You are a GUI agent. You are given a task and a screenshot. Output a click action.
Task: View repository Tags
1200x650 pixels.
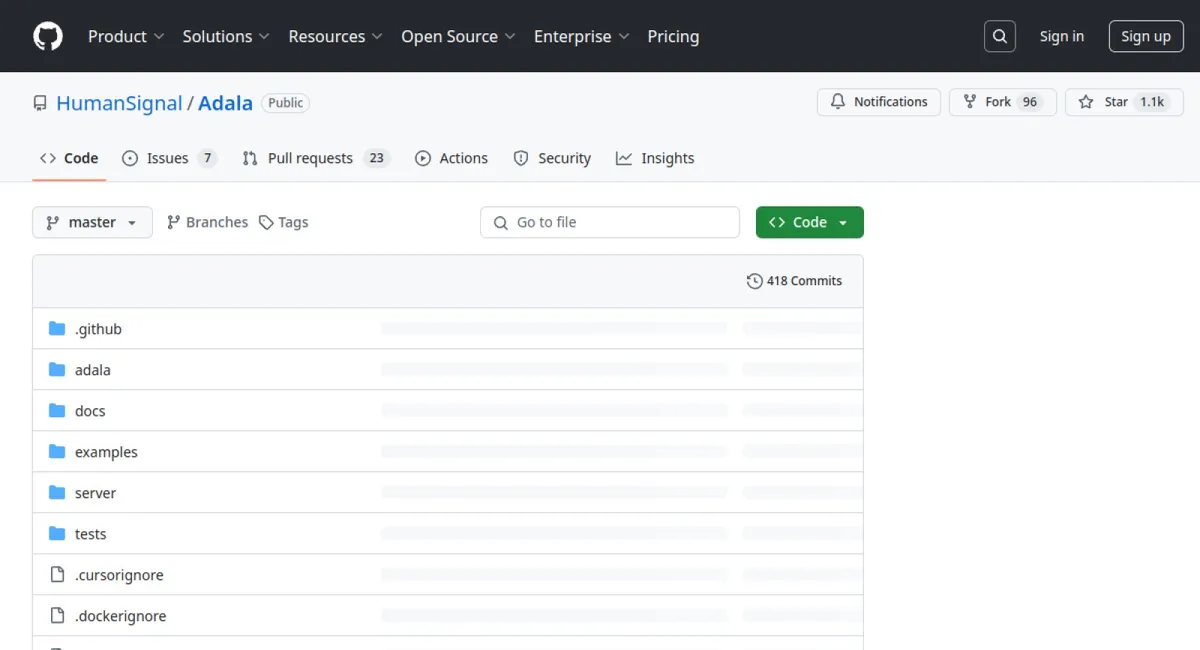pyautogui.click(x=284, y=222)
